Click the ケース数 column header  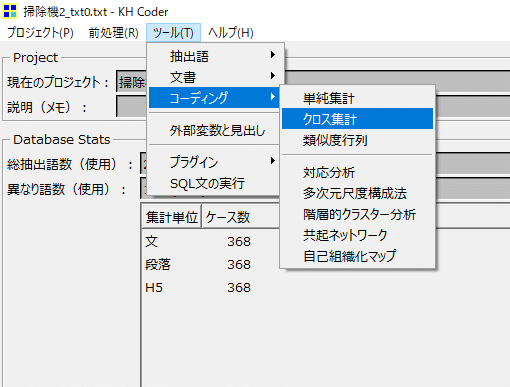point(240,217)
